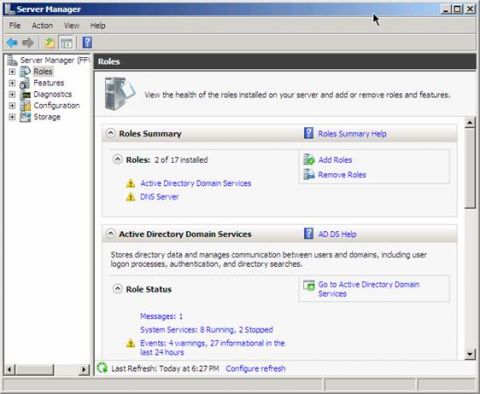The width and height of the screenshot is (480, 394).
Task: Click the tree pane horizontal scrollbar thumb
Action: 34,369
